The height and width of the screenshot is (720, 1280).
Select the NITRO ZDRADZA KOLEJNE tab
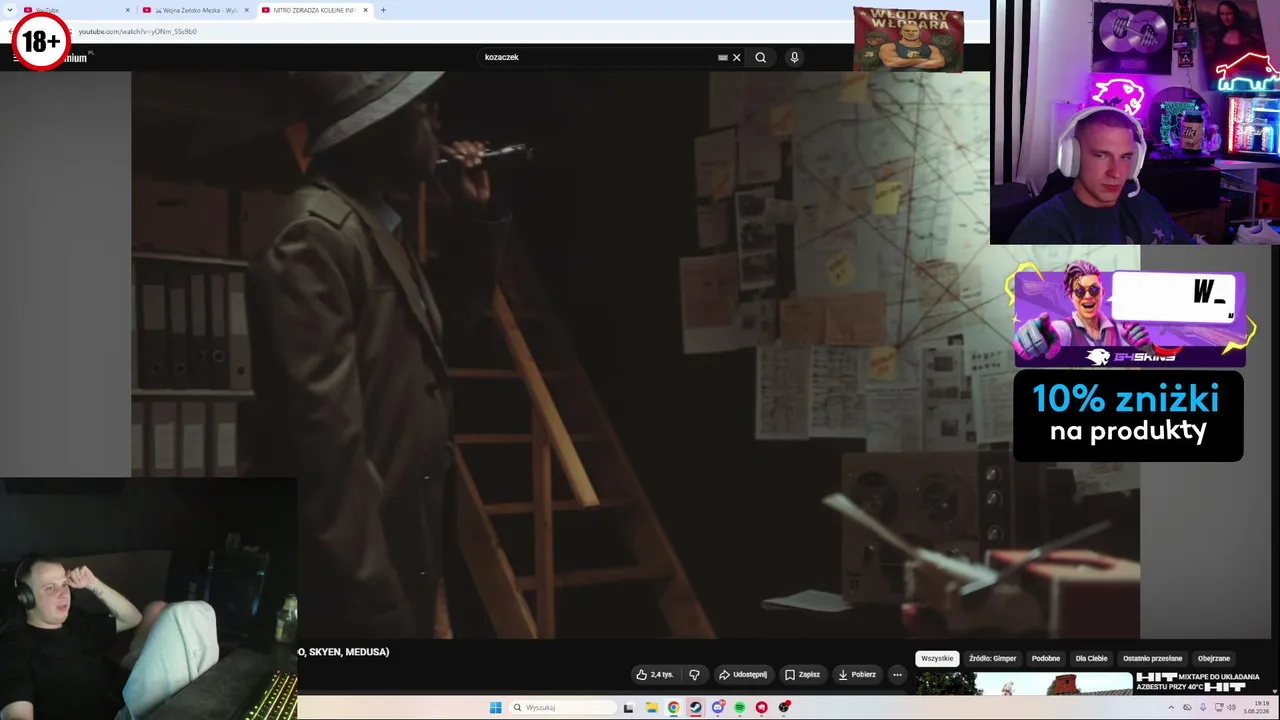click(x=314, y=10)
